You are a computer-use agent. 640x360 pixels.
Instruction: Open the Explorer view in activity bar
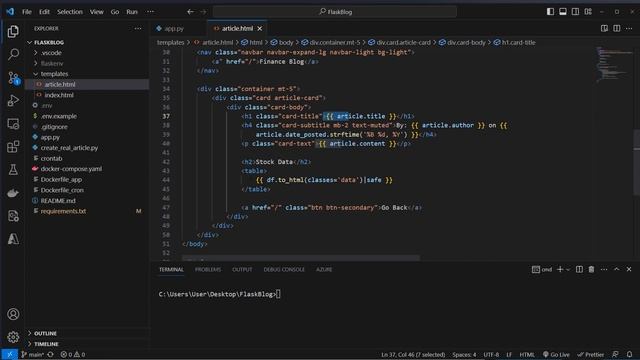click(x=13, y=31)
